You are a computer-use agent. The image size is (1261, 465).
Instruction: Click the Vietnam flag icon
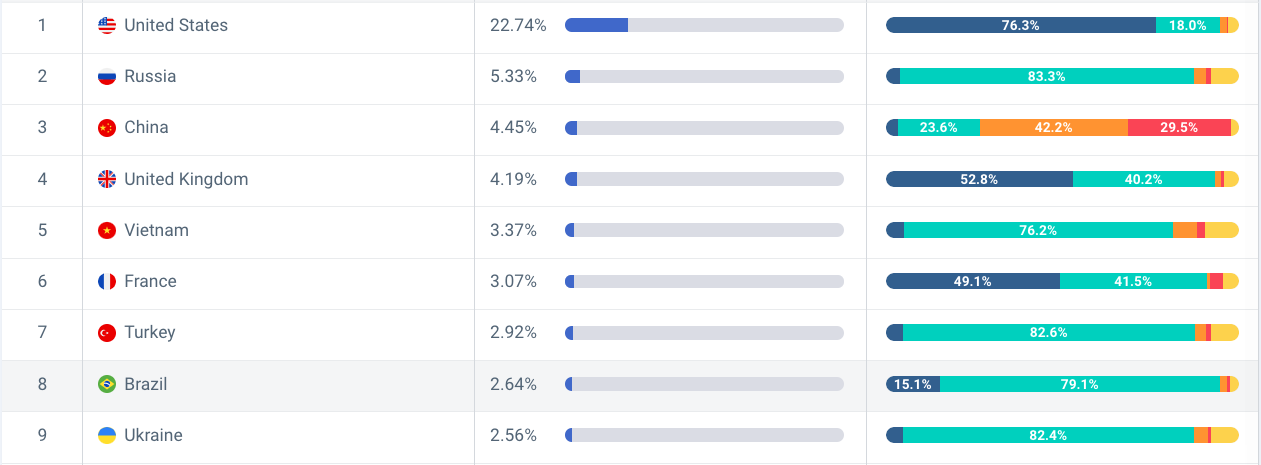point(107,230)
